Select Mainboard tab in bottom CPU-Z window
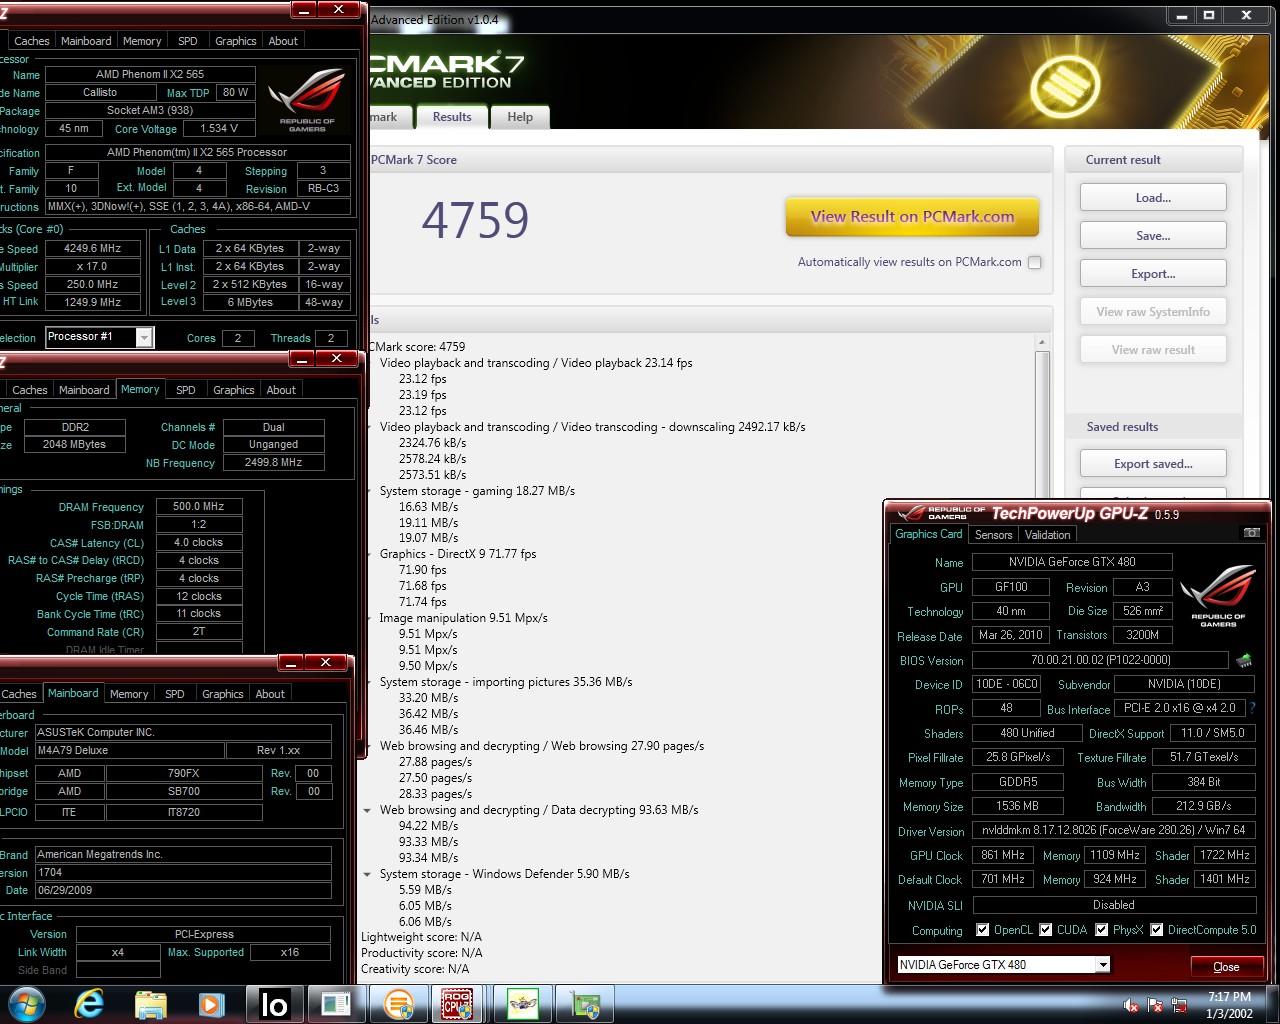This screenshot has width=1280, height=1024. click(73, 693)
